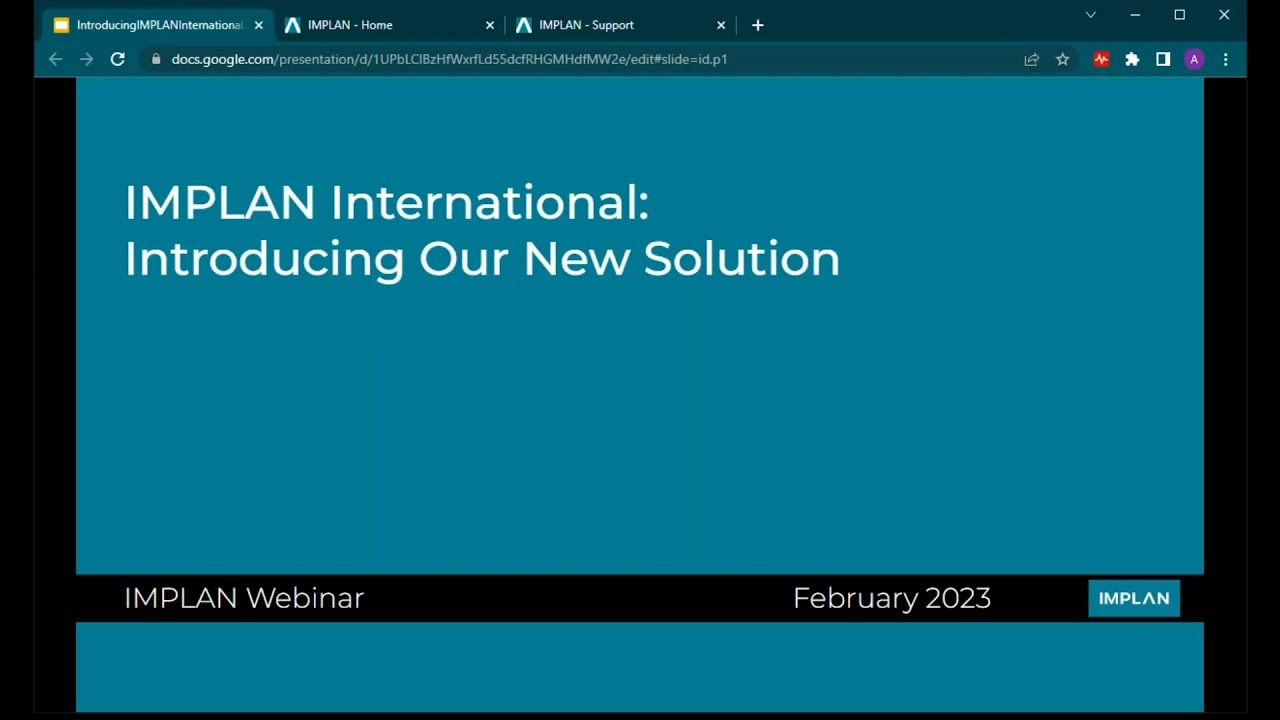The image size is (1280, 720).
Task: Close the IMPLAN - Support tab
Action: click(x=721, y=25)
